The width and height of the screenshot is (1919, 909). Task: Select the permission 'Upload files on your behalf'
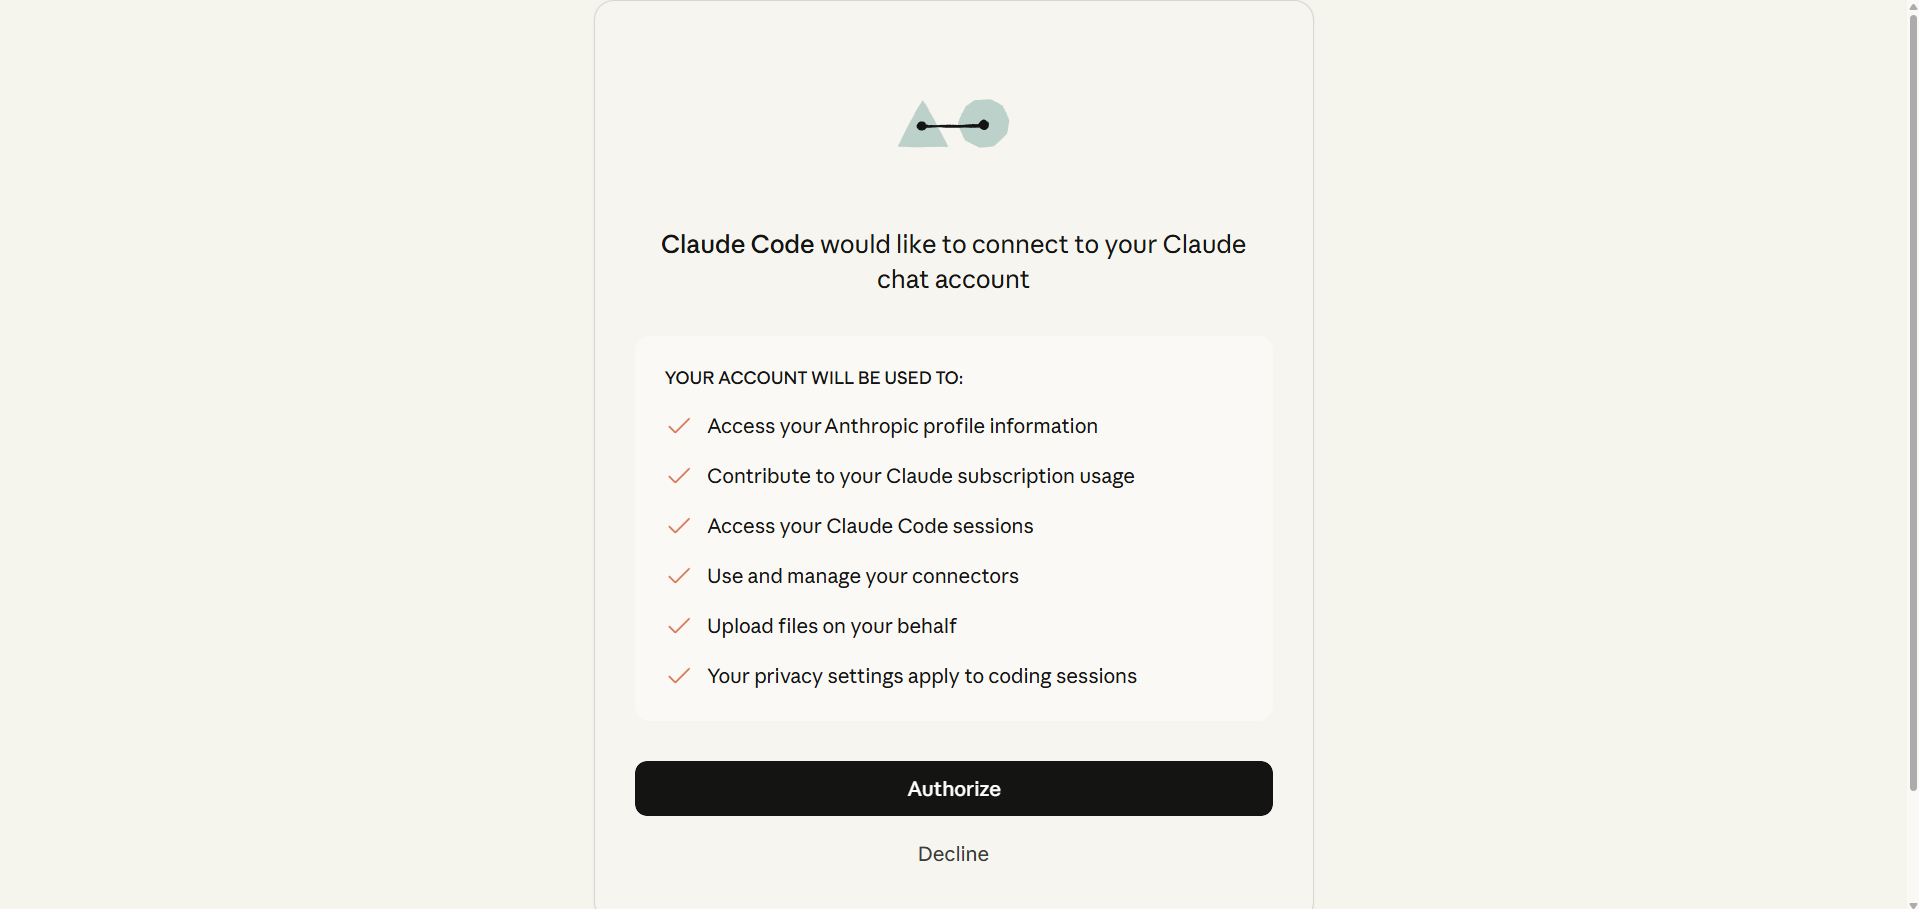coord(831,626)
